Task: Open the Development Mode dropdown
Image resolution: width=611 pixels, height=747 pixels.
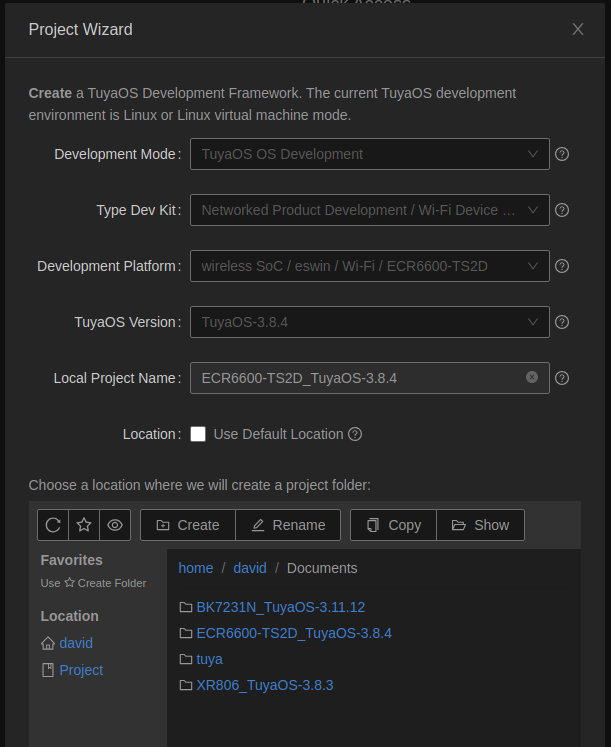Action: pyautogui.click(x=370, y=154)
